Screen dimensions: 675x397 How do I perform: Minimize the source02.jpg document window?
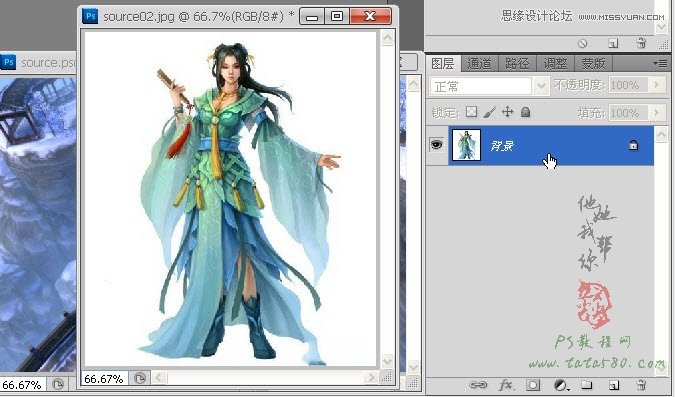click(x=312, y=16)
